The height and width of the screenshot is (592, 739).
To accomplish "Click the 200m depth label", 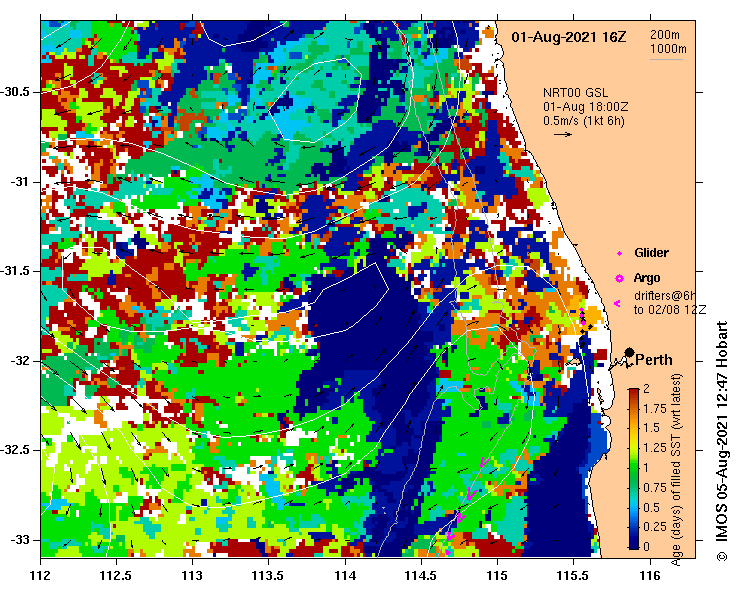I will 665,34.
